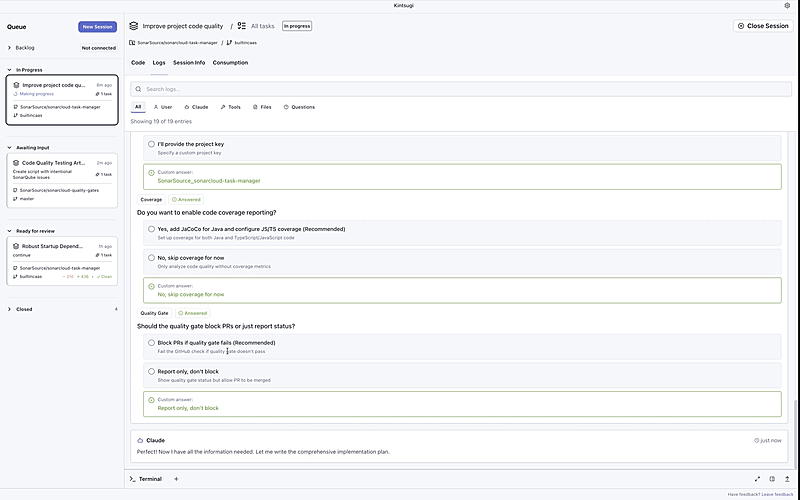Click the Quality Gate question tag
This screenshot has height=500, width=800.
[x=154, y=313]
